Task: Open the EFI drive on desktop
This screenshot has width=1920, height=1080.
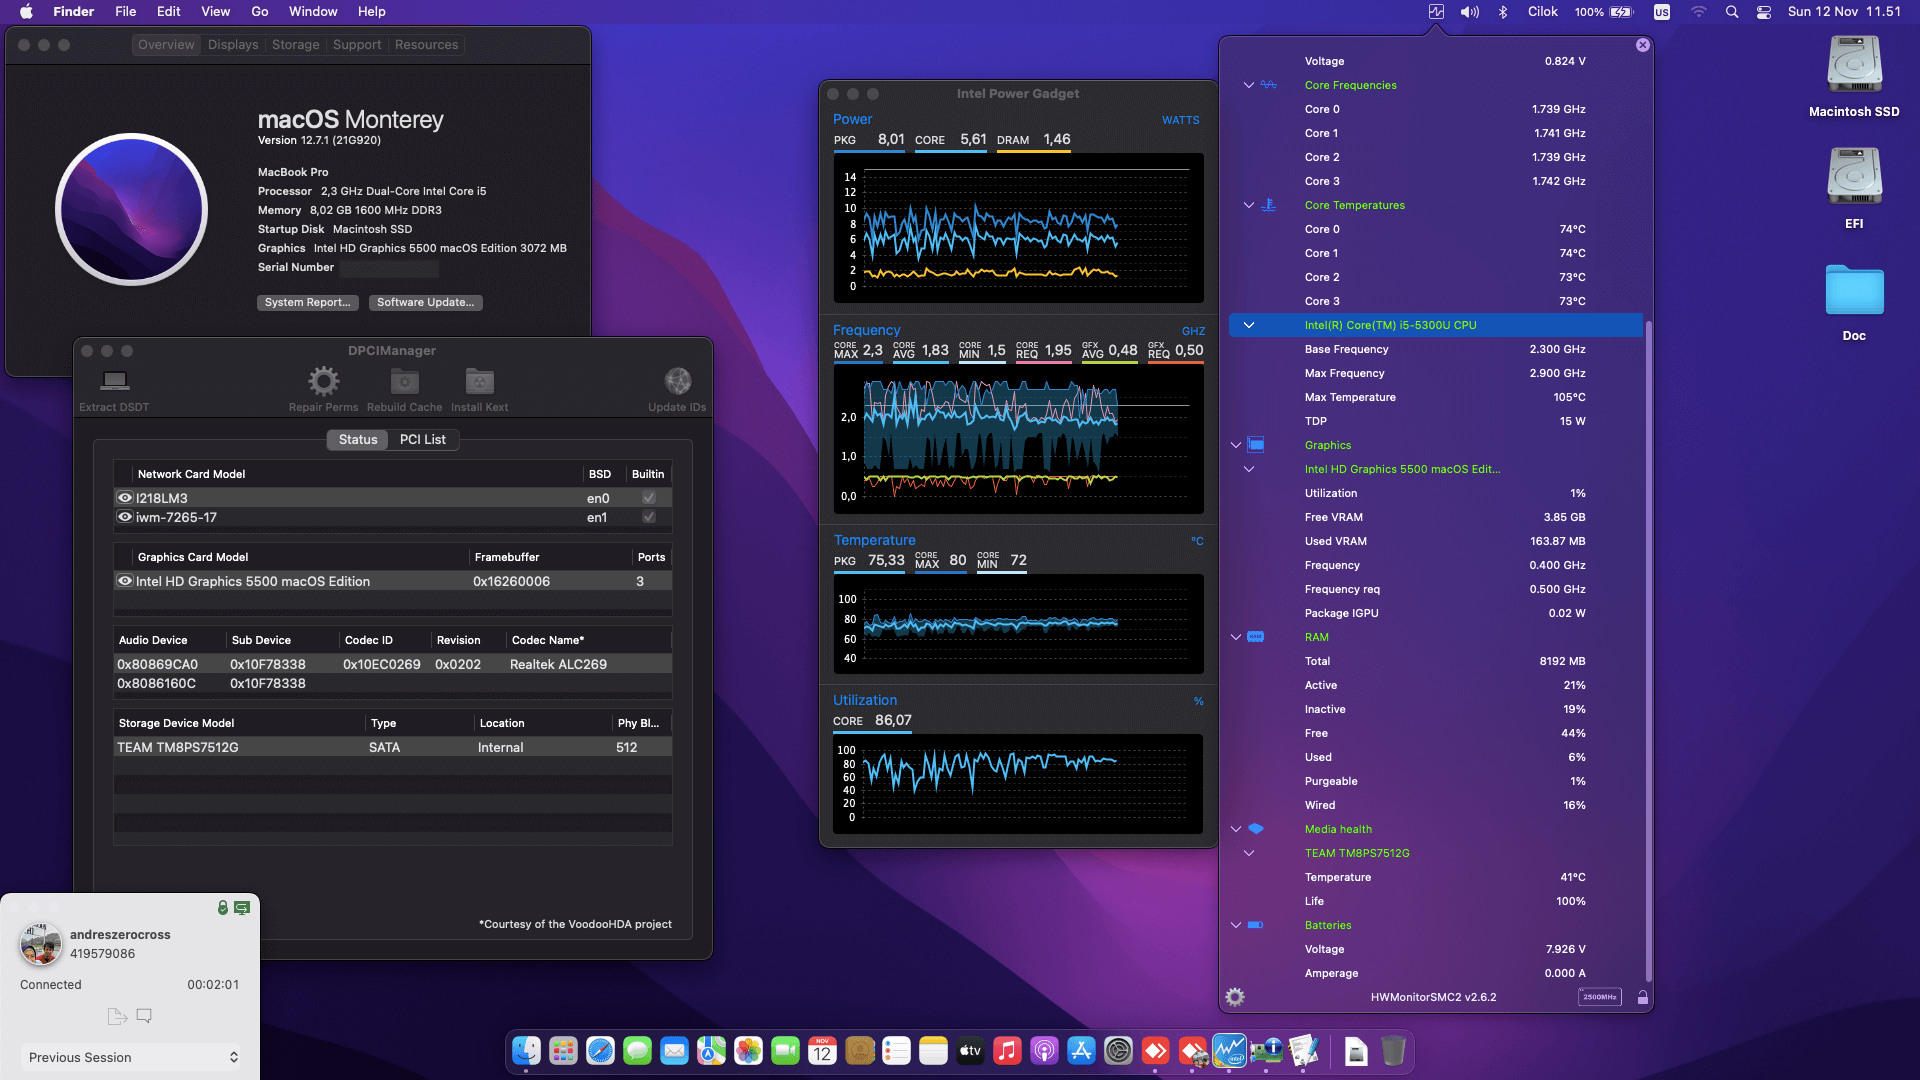Action: (x=1853, y=177)
